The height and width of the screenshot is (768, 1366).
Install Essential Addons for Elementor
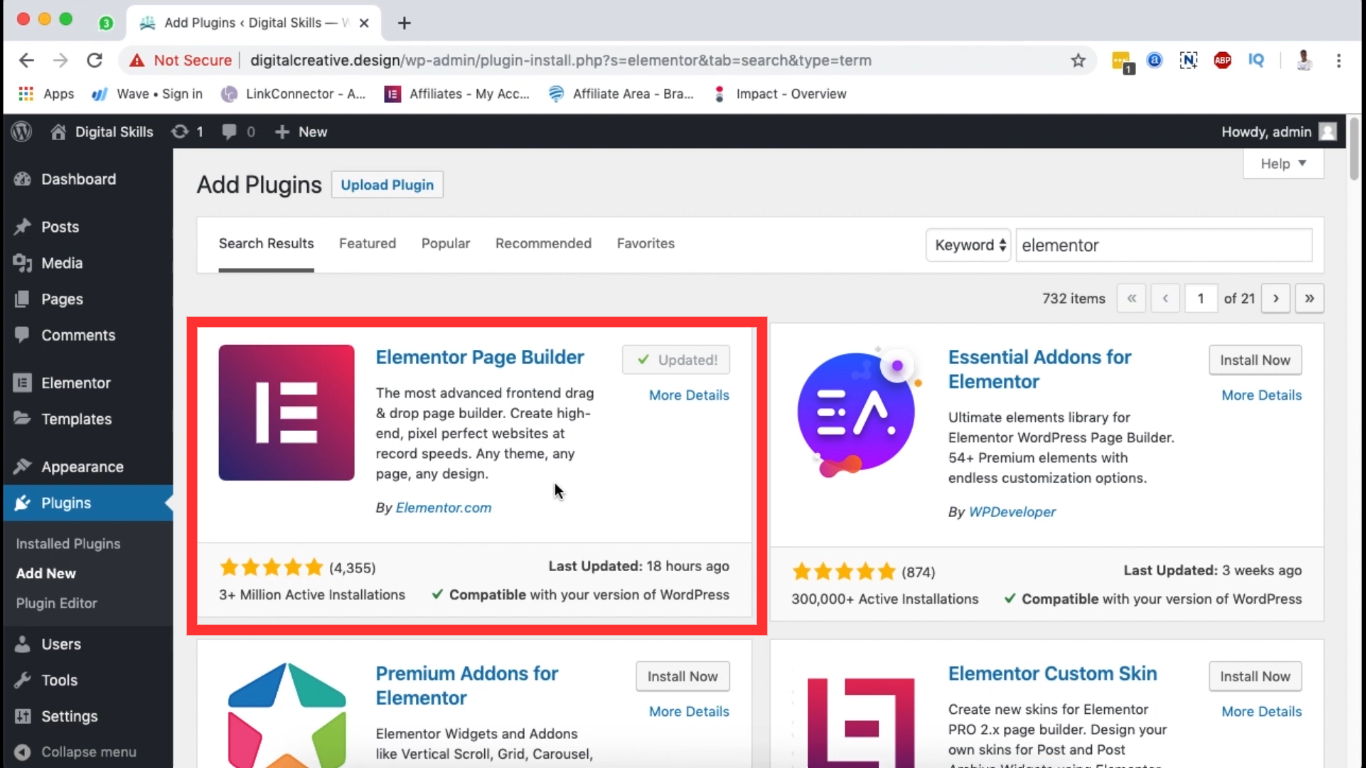click(1255, 360)
